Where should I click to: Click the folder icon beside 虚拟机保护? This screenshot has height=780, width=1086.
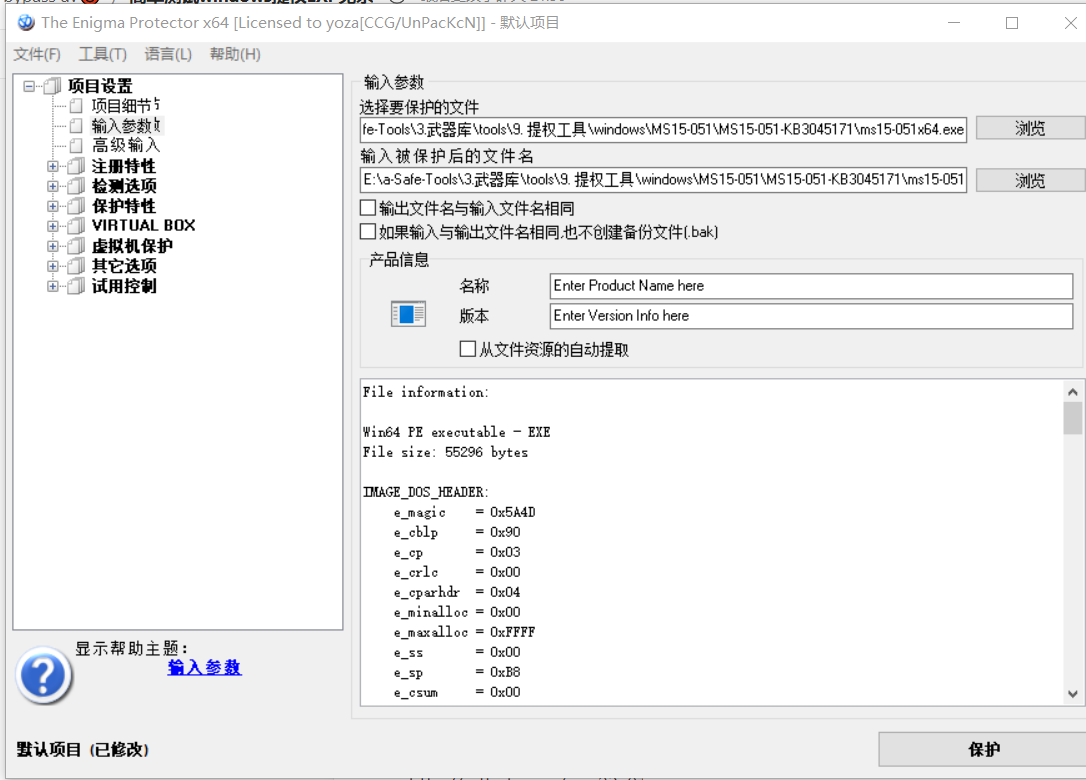pos(76,246)
